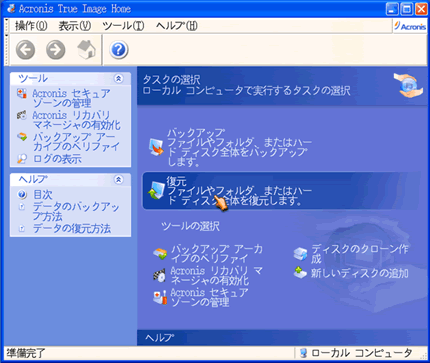The height and width of the screenshot is (363, 430).
Task: Open 目次 help link
Action: pos(43,194)
